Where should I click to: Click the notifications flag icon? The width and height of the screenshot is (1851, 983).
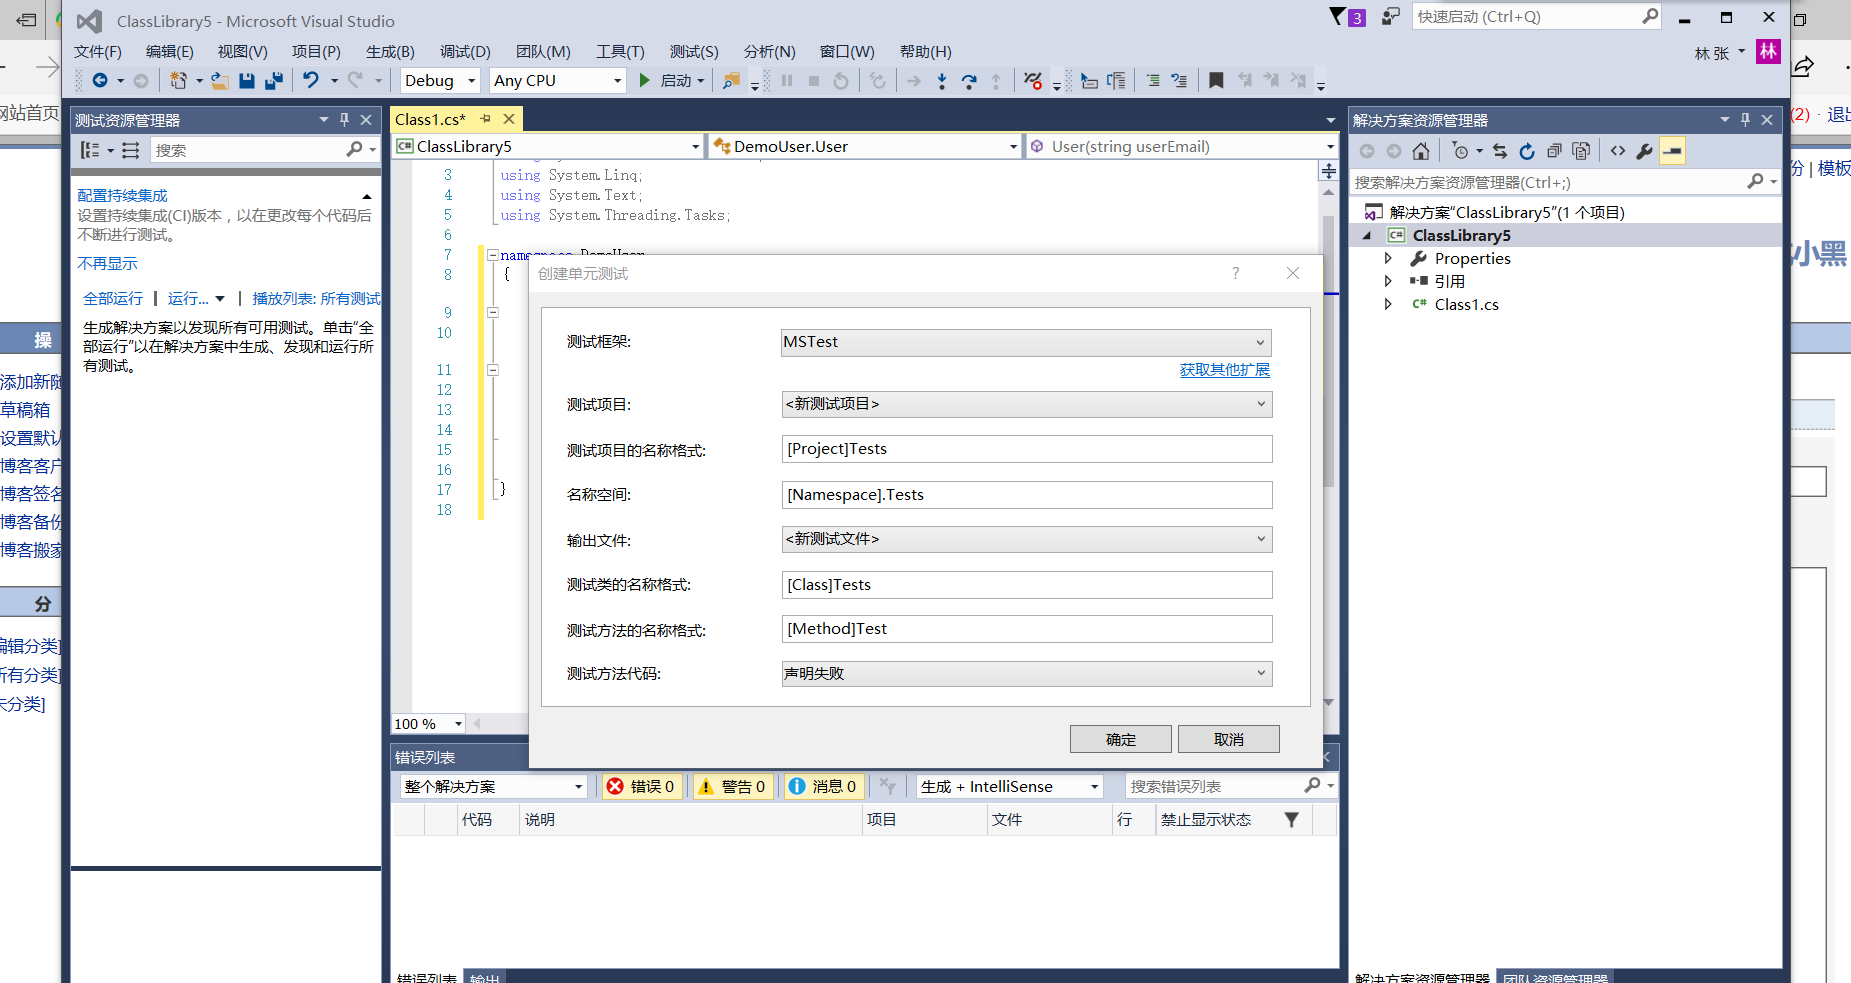point(1338,17)
